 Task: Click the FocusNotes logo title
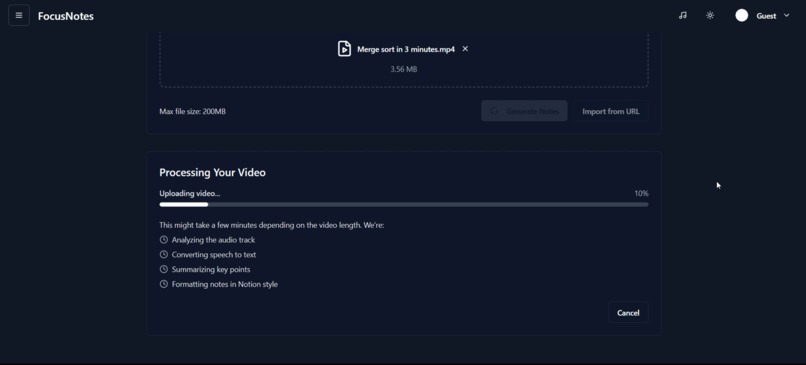[x=66, y=16]
